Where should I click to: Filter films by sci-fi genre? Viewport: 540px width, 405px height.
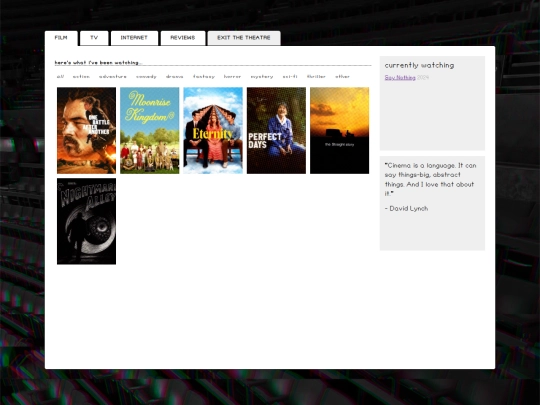pyautogui.click(x=290, y=76)
